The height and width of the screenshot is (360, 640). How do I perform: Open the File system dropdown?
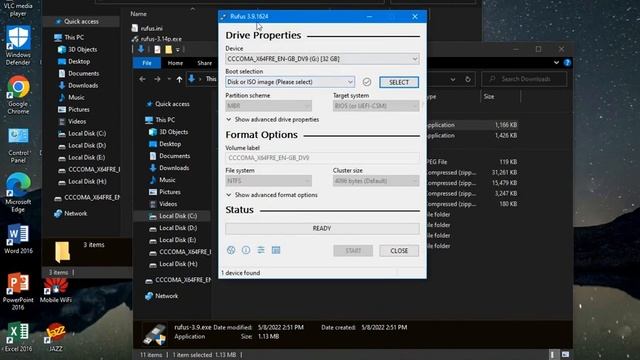(x=269, y=181)
